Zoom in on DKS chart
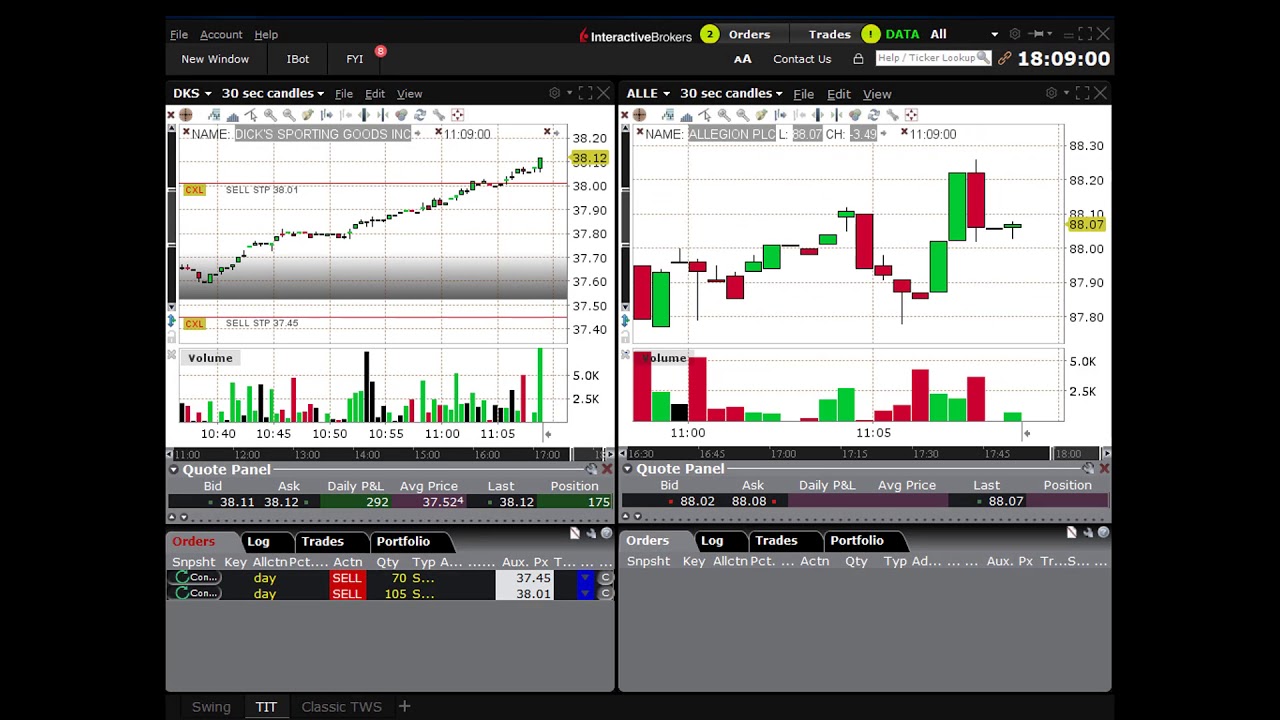Screen dimensions: 1280x720 click(270, 115)
